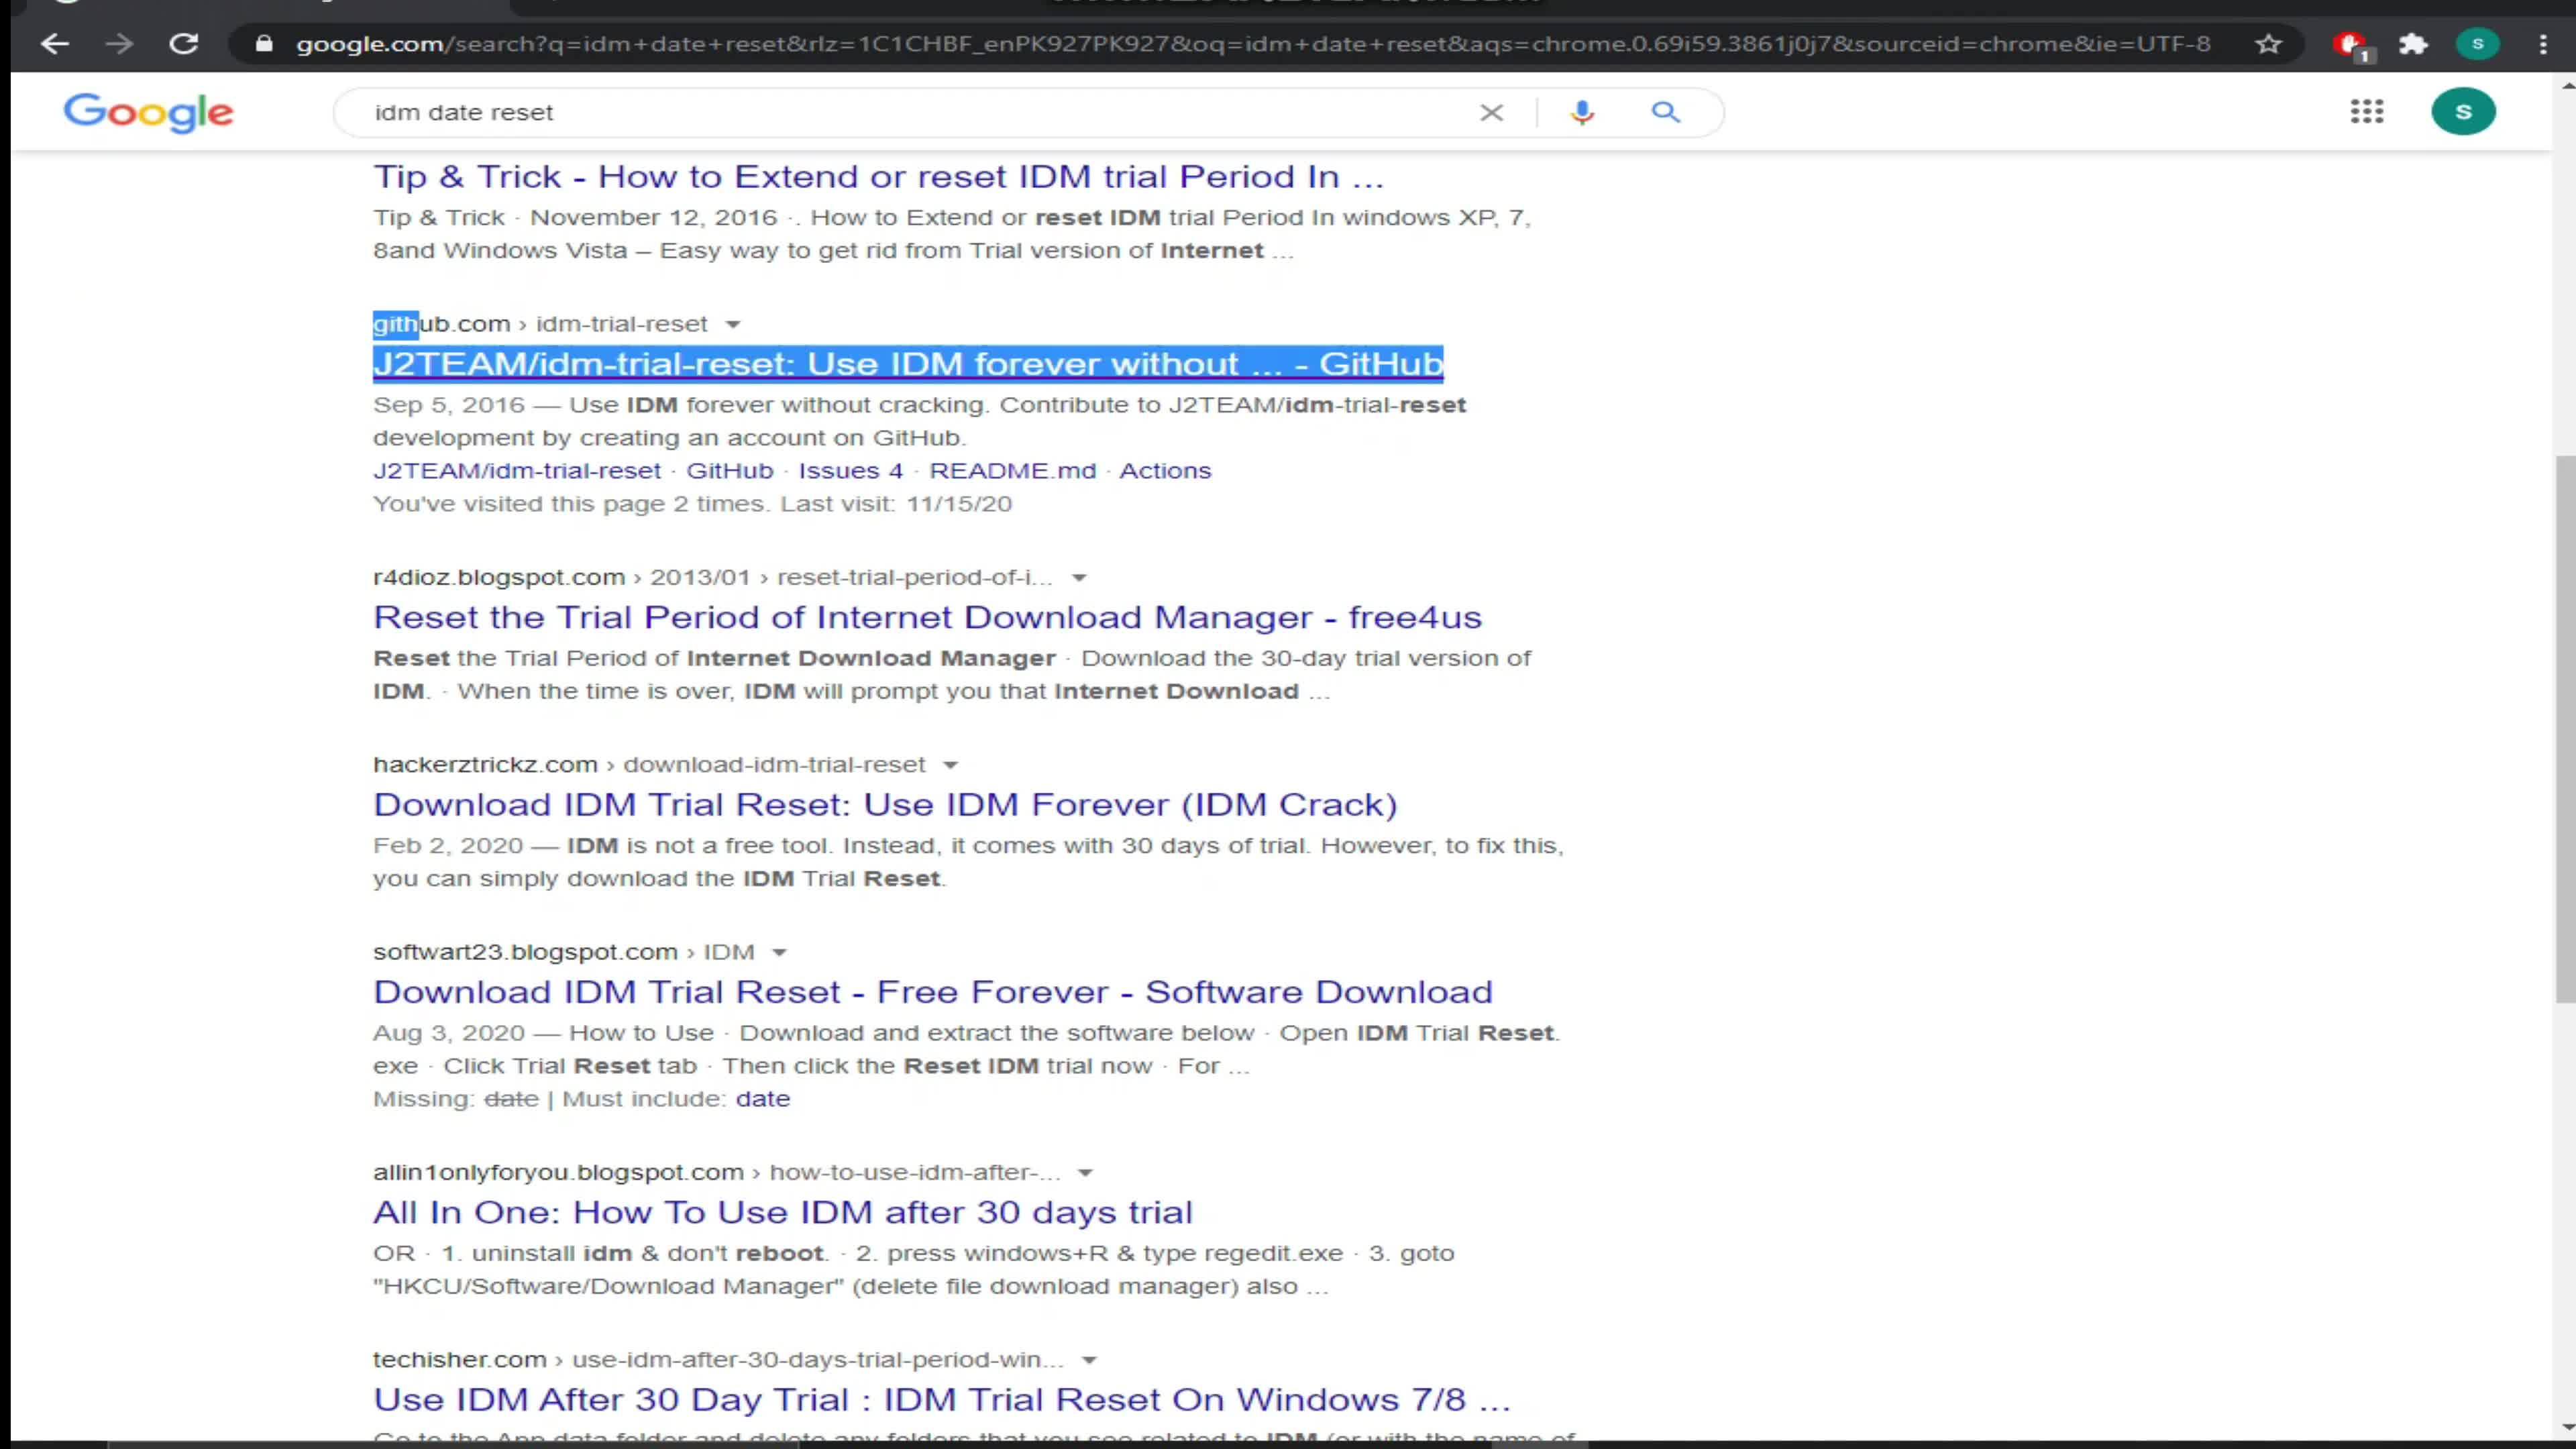Open the Chrome three-dot menu
The height and width of the screenshot is (1449, 2576).
pos(2543,44)
